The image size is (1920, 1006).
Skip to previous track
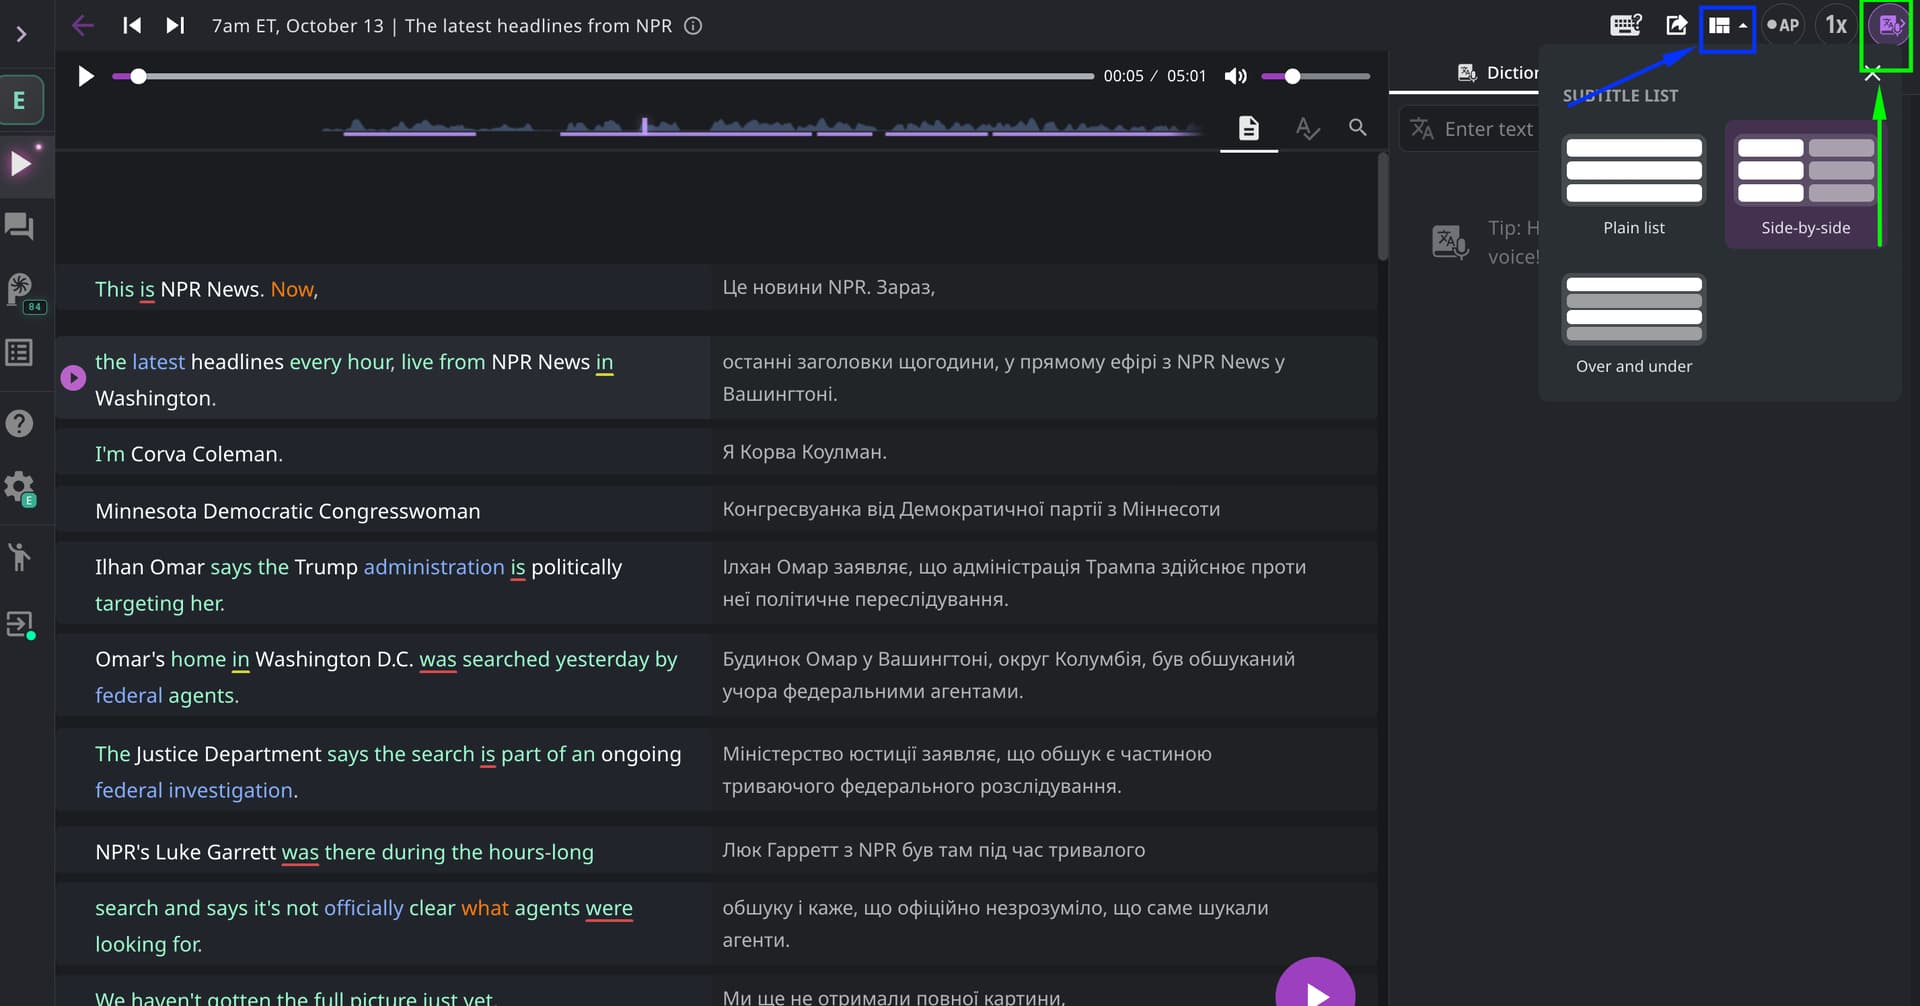coord(132,26)
